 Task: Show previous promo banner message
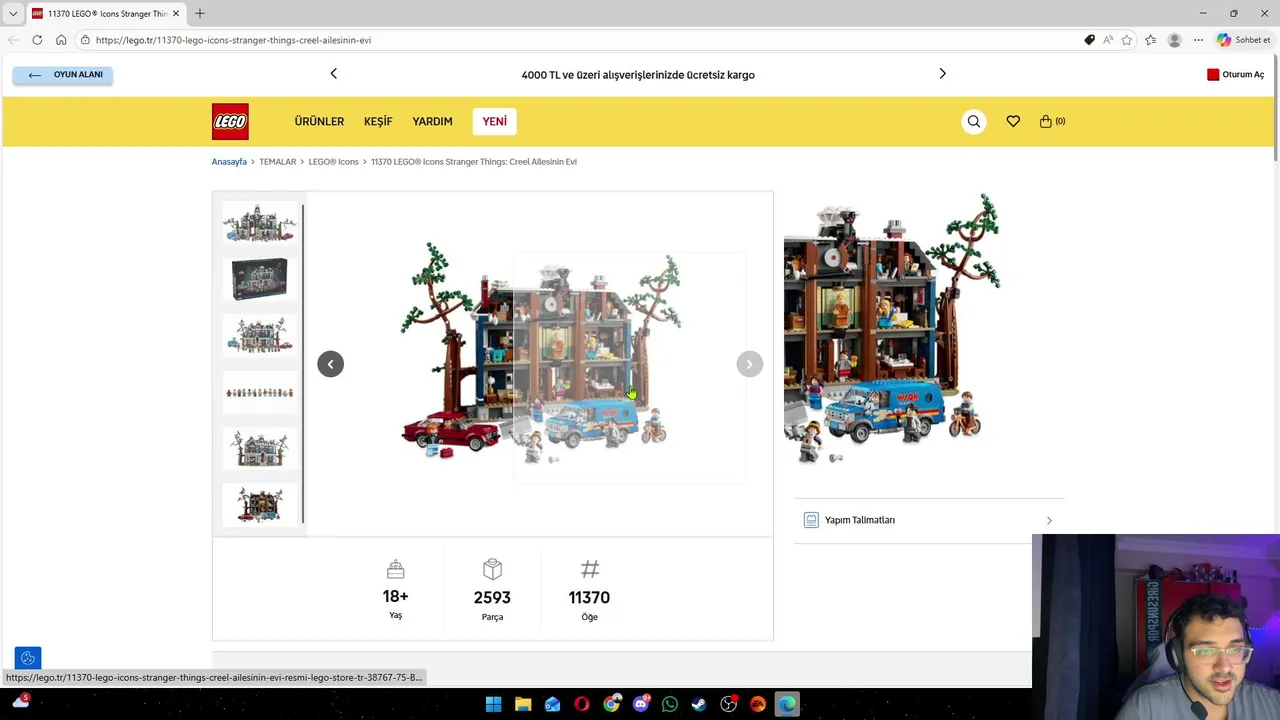[x=334, y=74]
